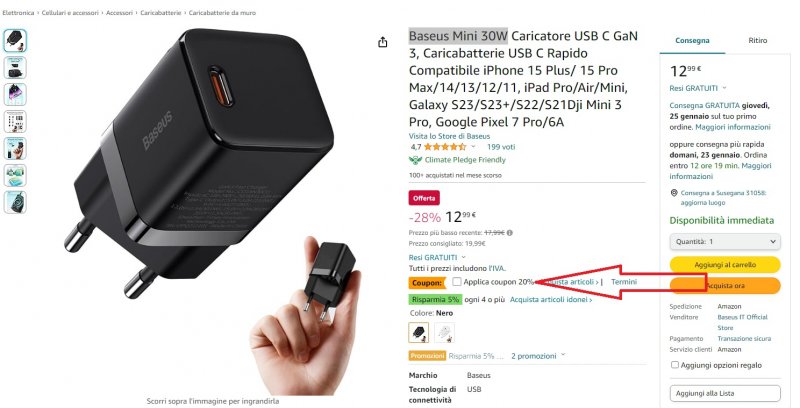This screenshot has width=800, height=408.
Task: Click the Climate Pledge Friendly leaf icon
Action: [x=415, y=160]
